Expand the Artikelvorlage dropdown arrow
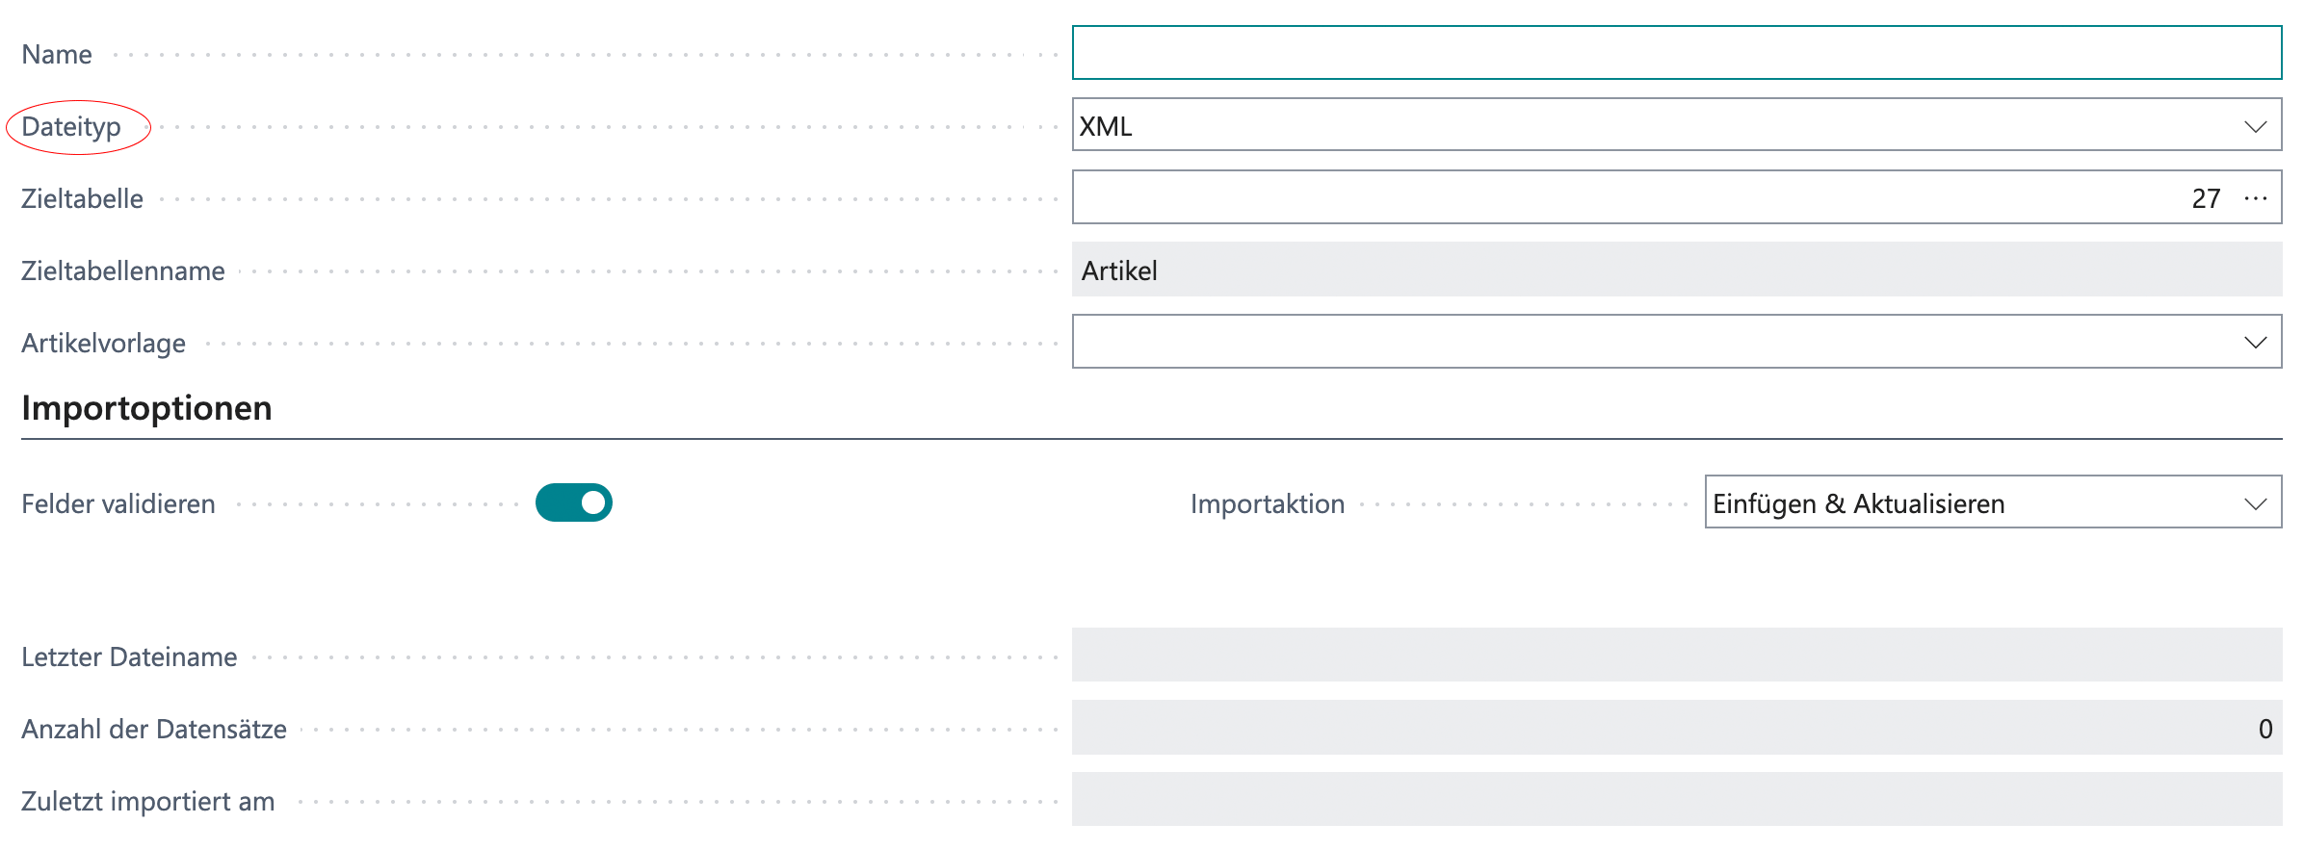 click(2255, 343)
